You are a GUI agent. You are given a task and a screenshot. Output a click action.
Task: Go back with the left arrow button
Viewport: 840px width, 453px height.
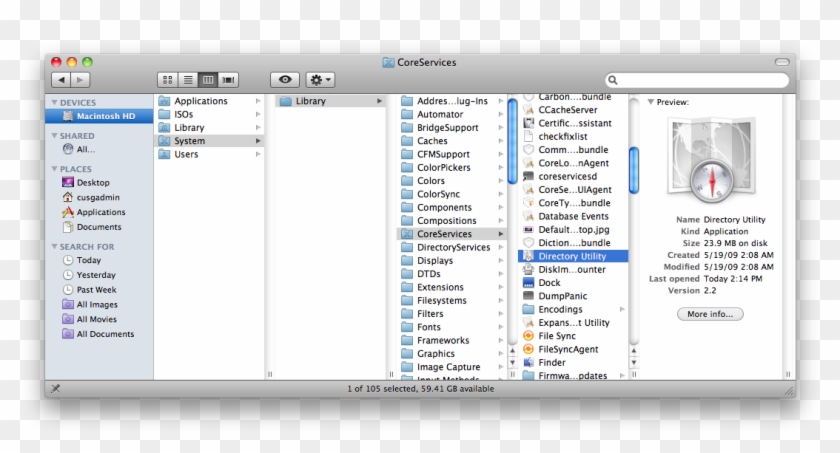pos(61,80)
